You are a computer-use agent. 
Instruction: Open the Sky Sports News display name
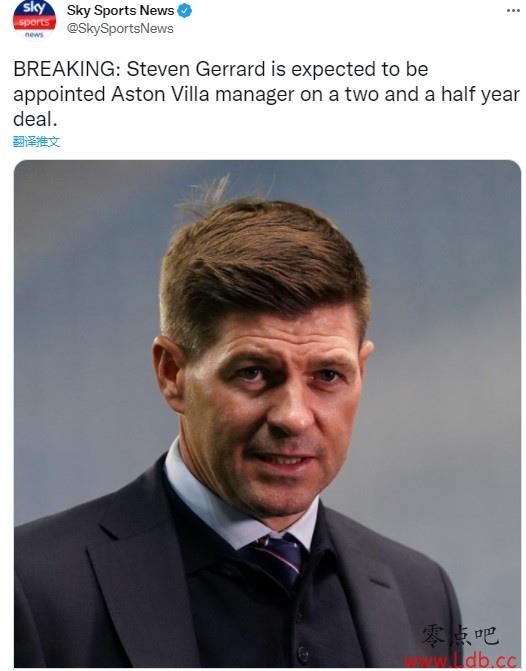[x=120, y=10]
